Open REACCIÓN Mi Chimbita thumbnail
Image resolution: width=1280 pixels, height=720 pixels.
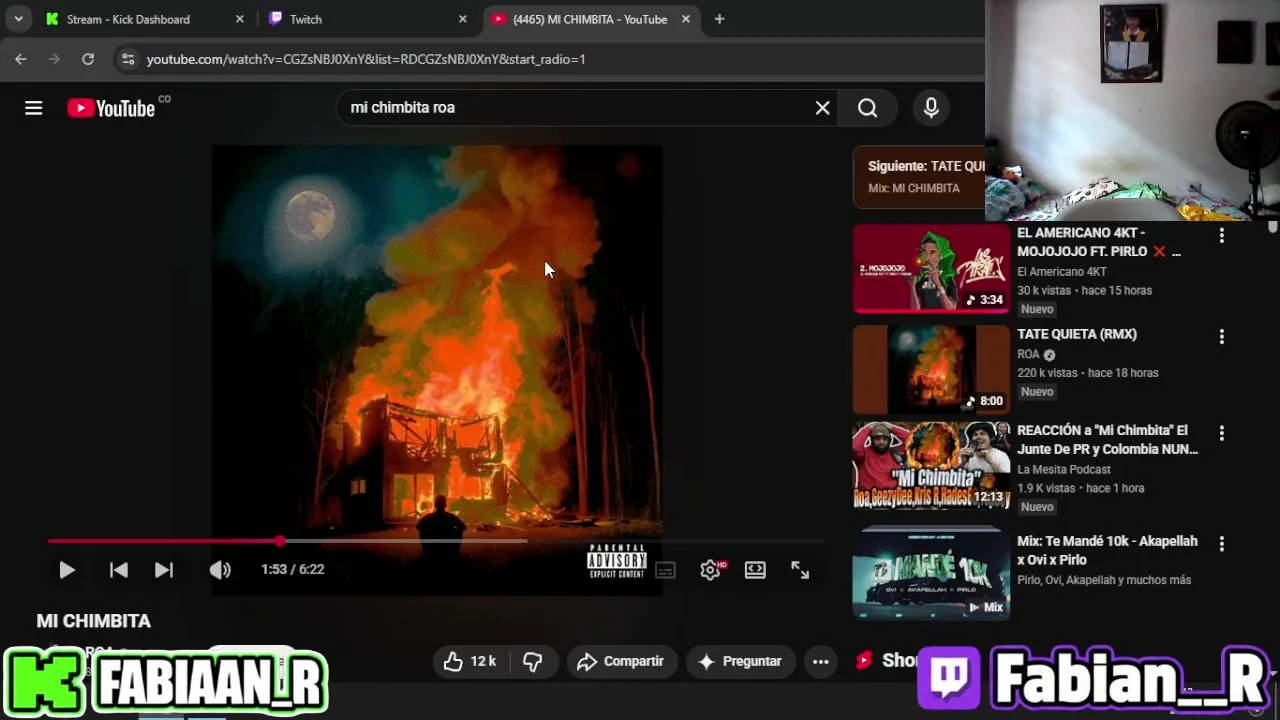click(931, 466)
